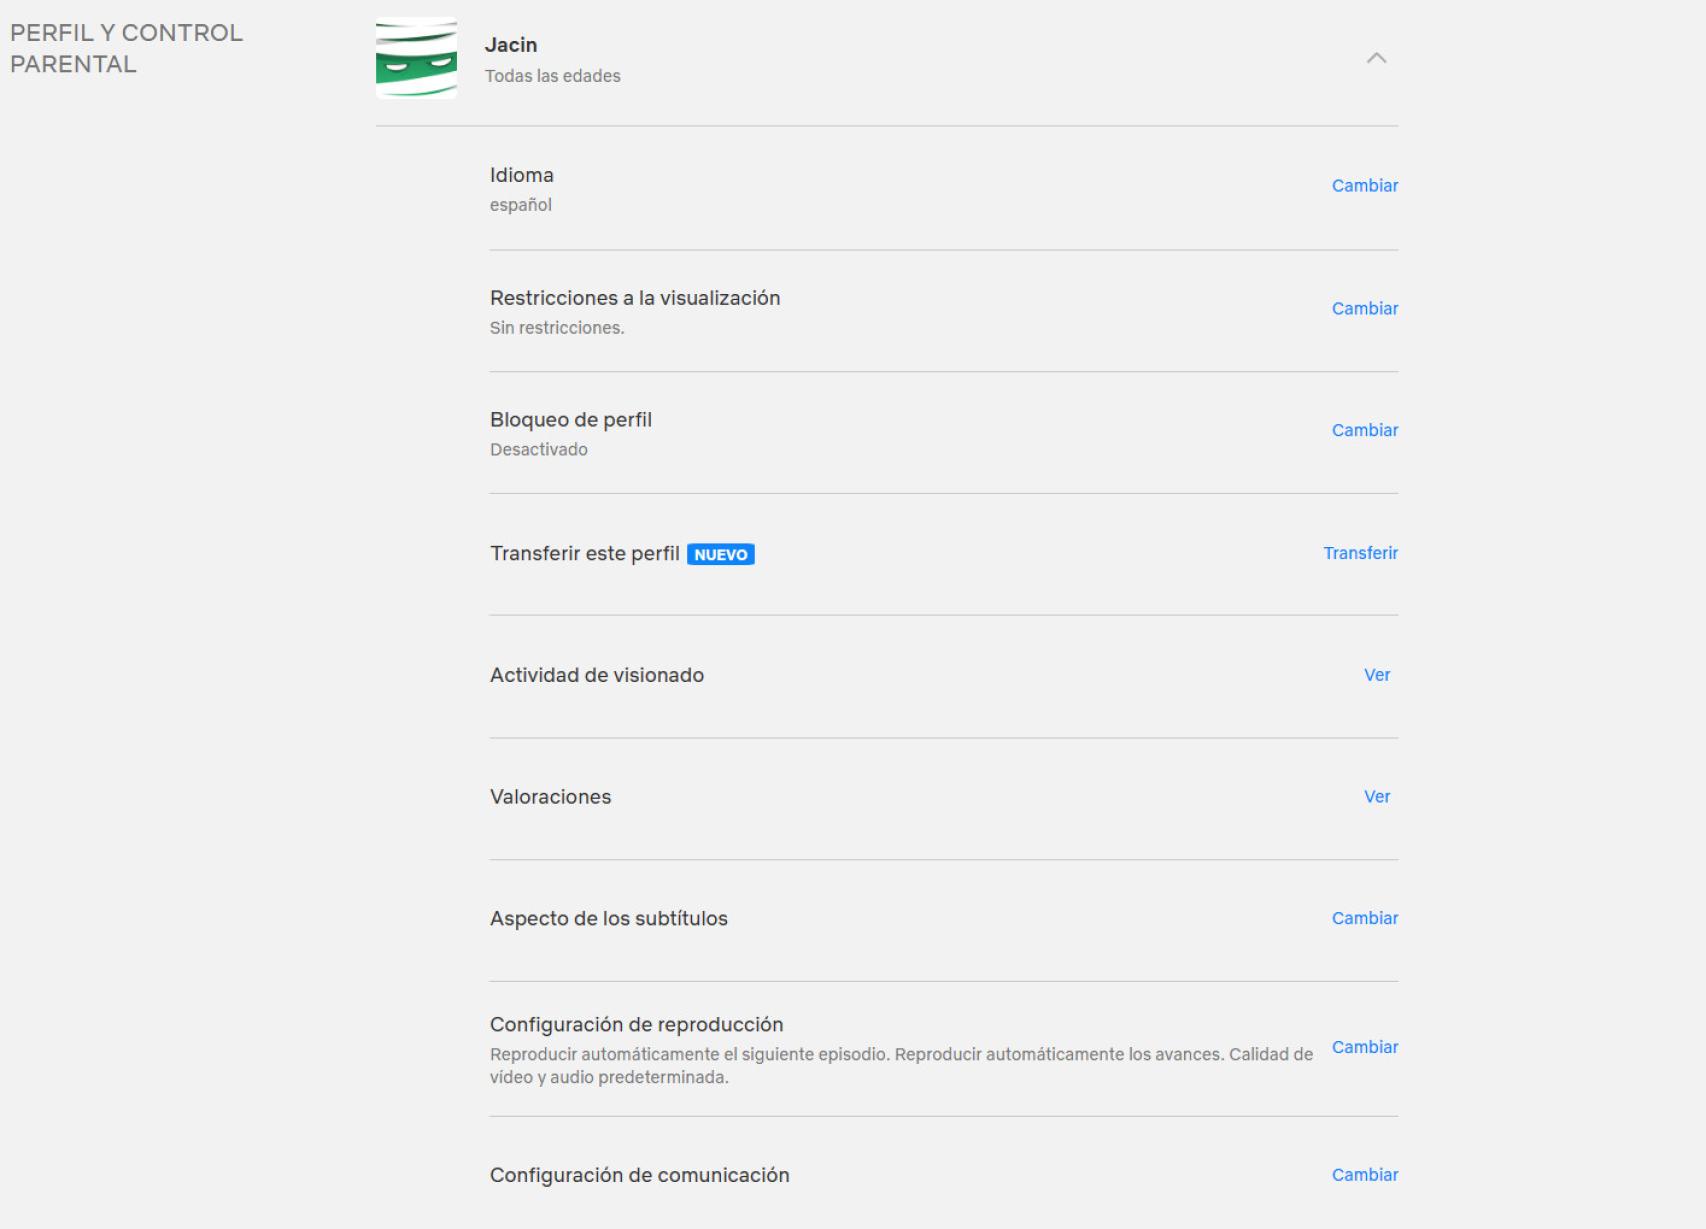Screen dimensions: 1706x1229
Task: View Actividad de visionado
Action: (x=1377, y=676)
